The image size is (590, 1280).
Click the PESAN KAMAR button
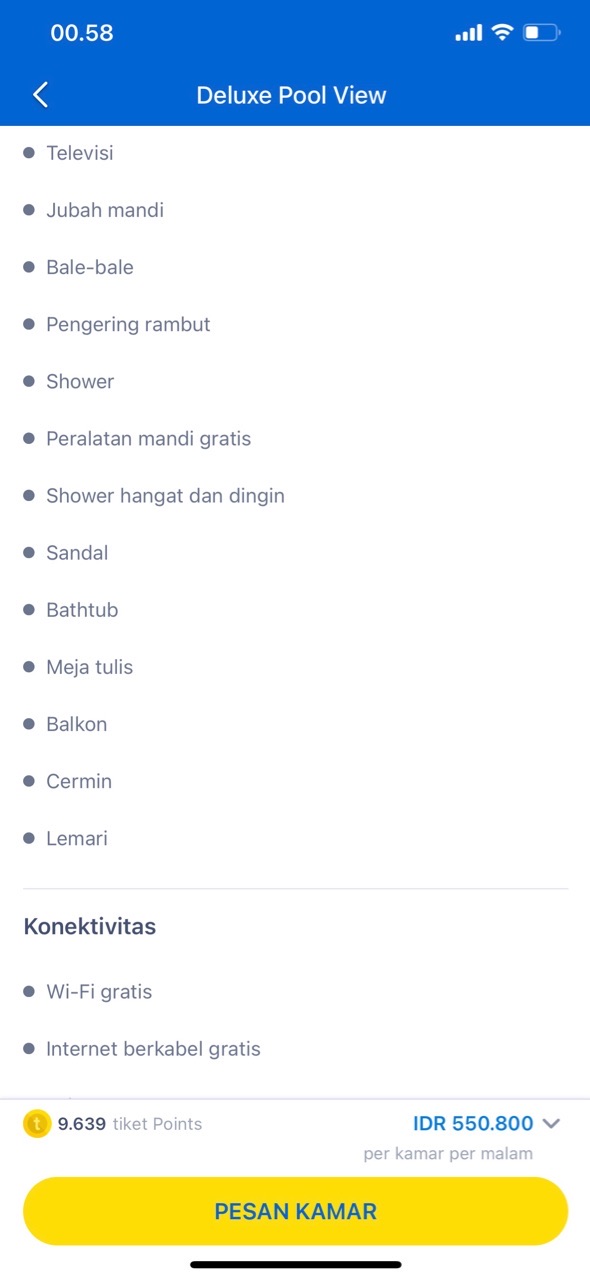pos(295,1211)
